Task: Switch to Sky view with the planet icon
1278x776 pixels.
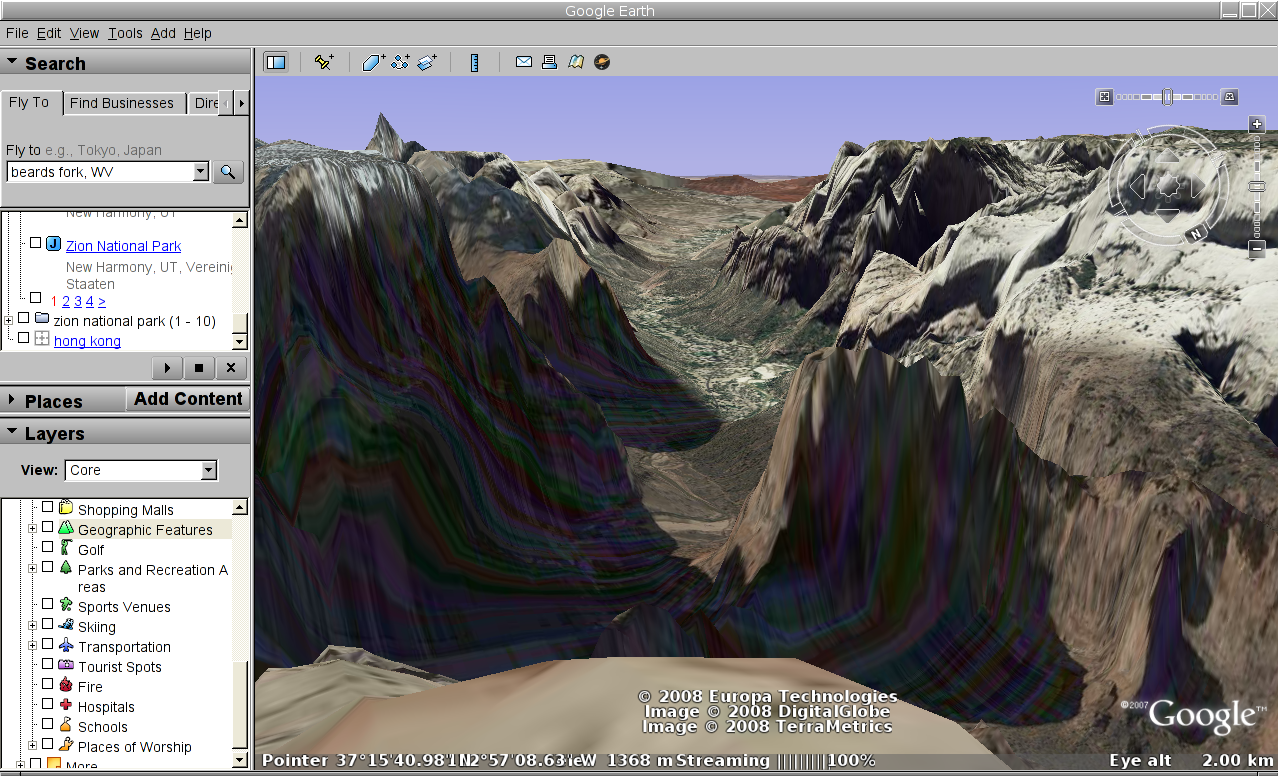Action: (601, 62)
